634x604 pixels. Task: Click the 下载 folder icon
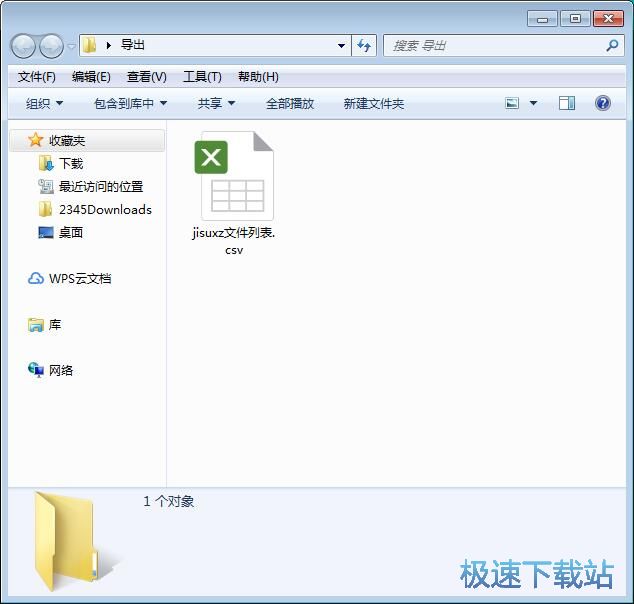tap(46, 164)
